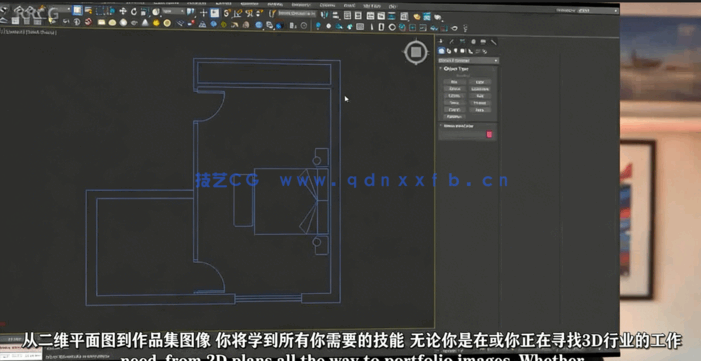701x361 pixels.
Task: Select the Helpers category icon
Action: click(x=470, y=51)
